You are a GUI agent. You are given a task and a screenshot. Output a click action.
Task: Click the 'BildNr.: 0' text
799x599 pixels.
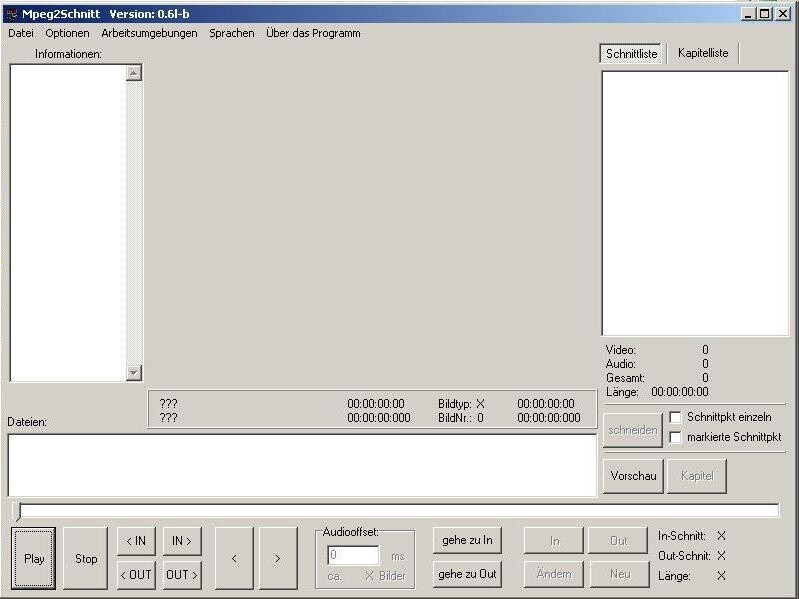[461, 418]
